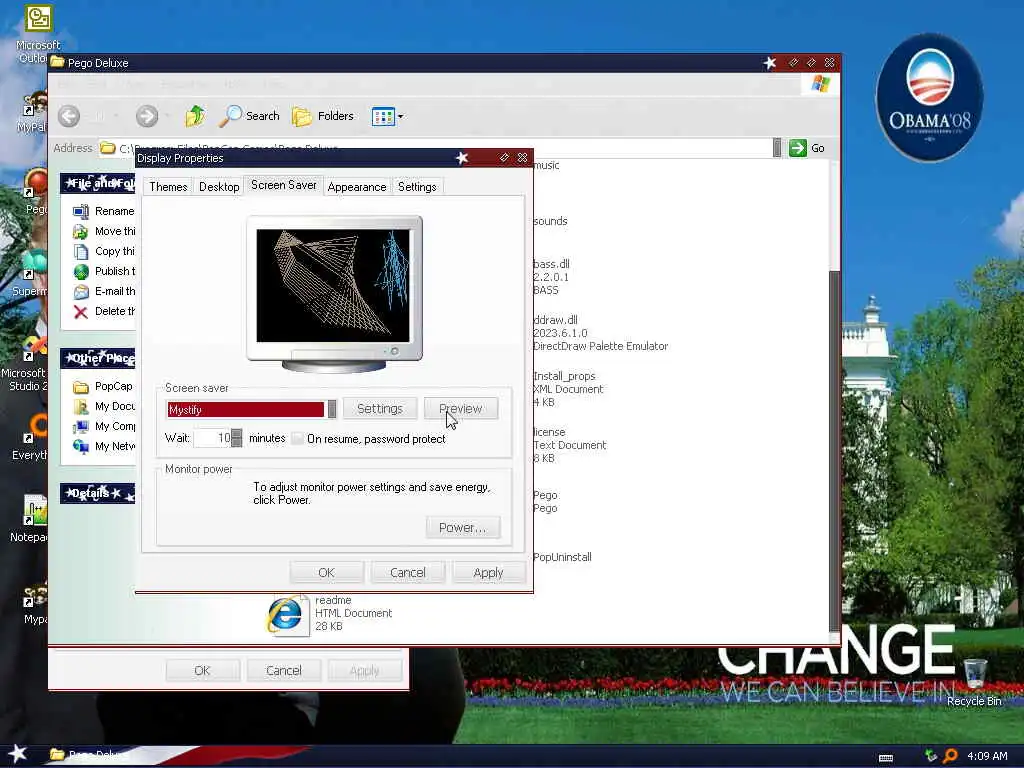The height and width of the screenshot is (768, 1024).
Task: Click OK in Display Properties dialog
Action: pyautogui.click(x=327, y=573)
